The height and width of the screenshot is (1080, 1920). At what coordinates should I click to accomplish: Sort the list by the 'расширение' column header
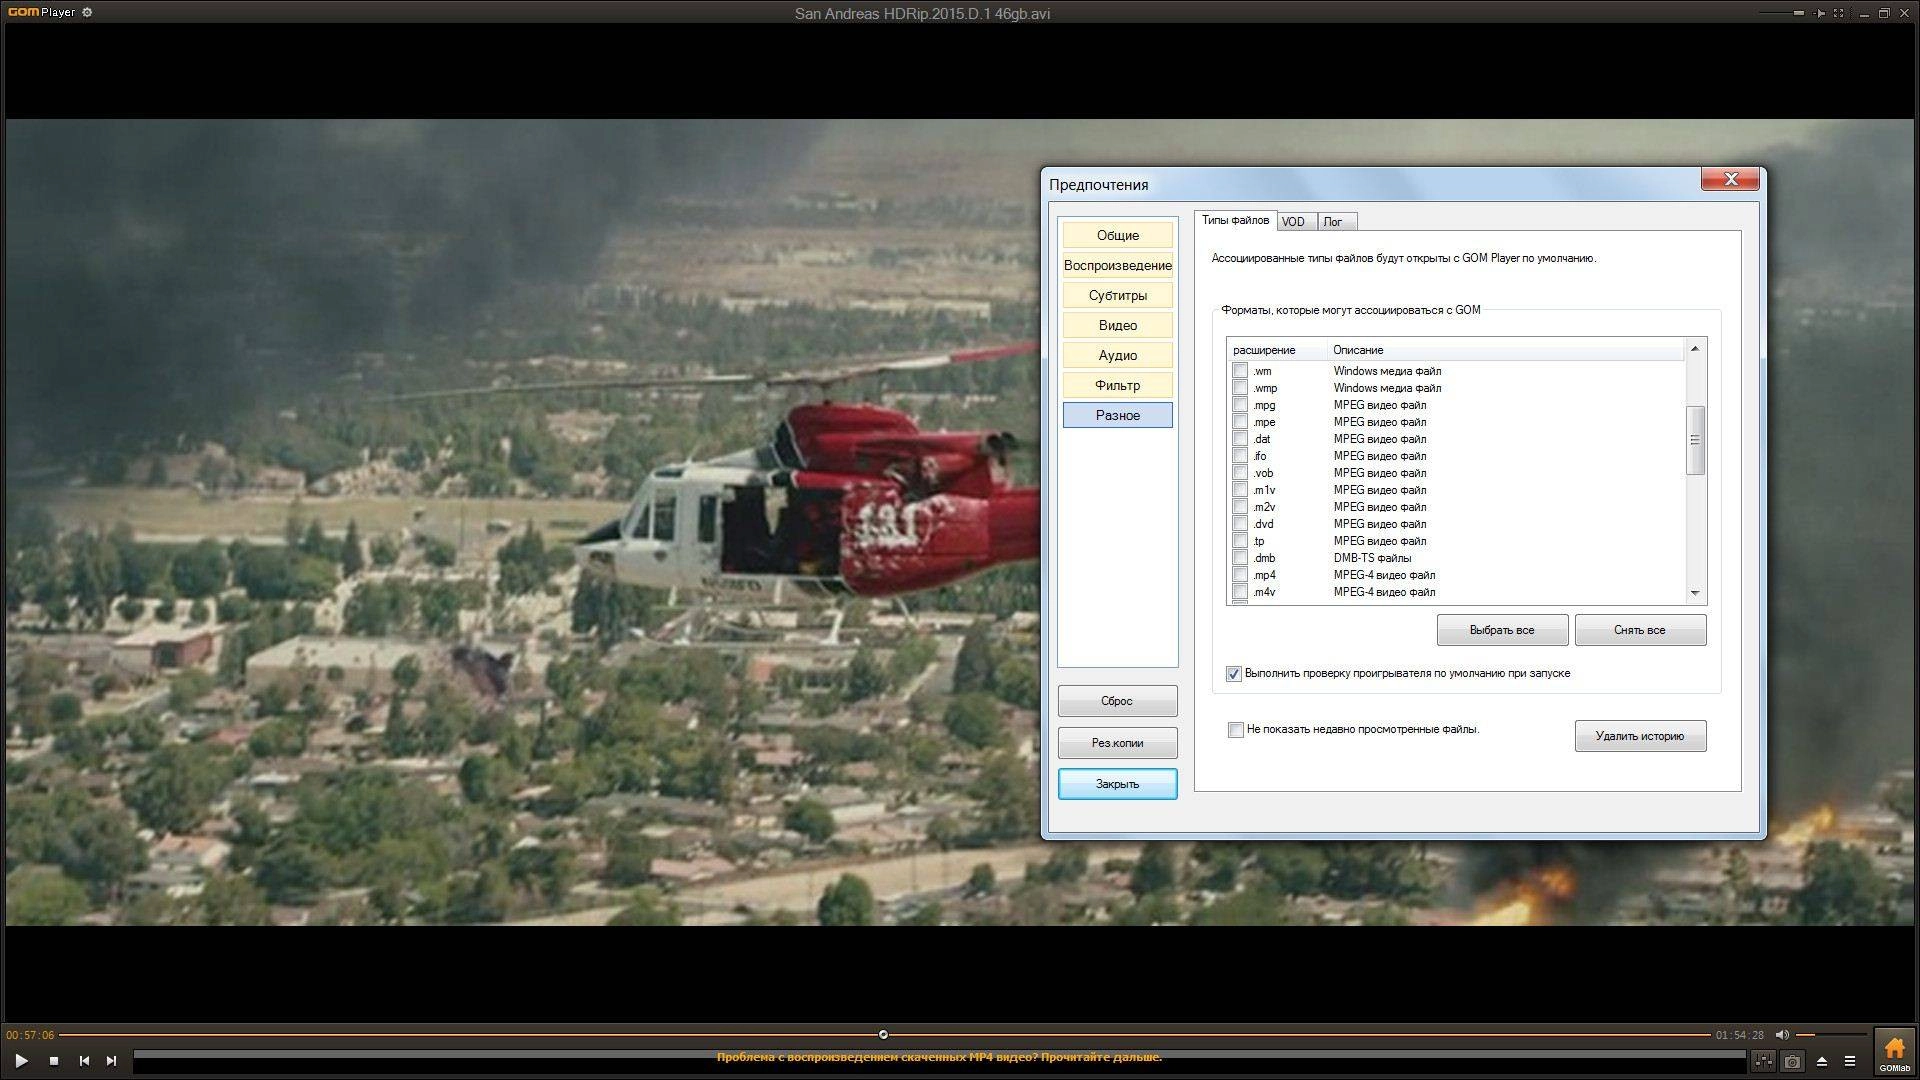click(1277, 350)
